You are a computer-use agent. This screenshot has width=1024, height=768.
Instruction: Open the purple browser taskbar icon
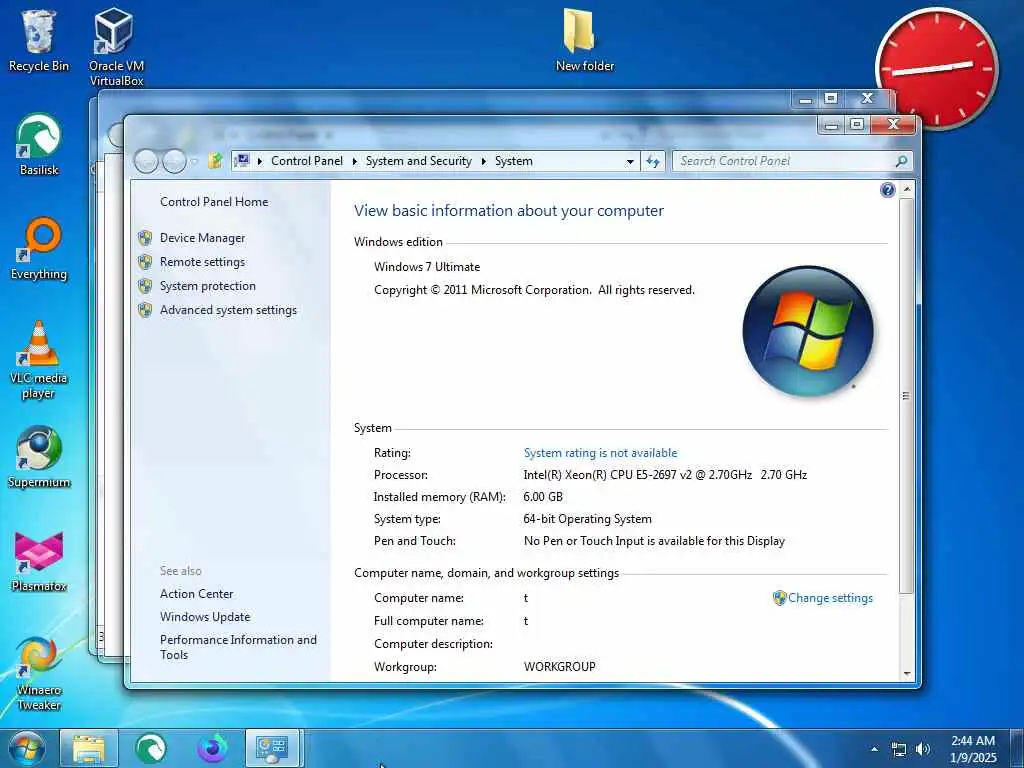[x=212, y=748]
